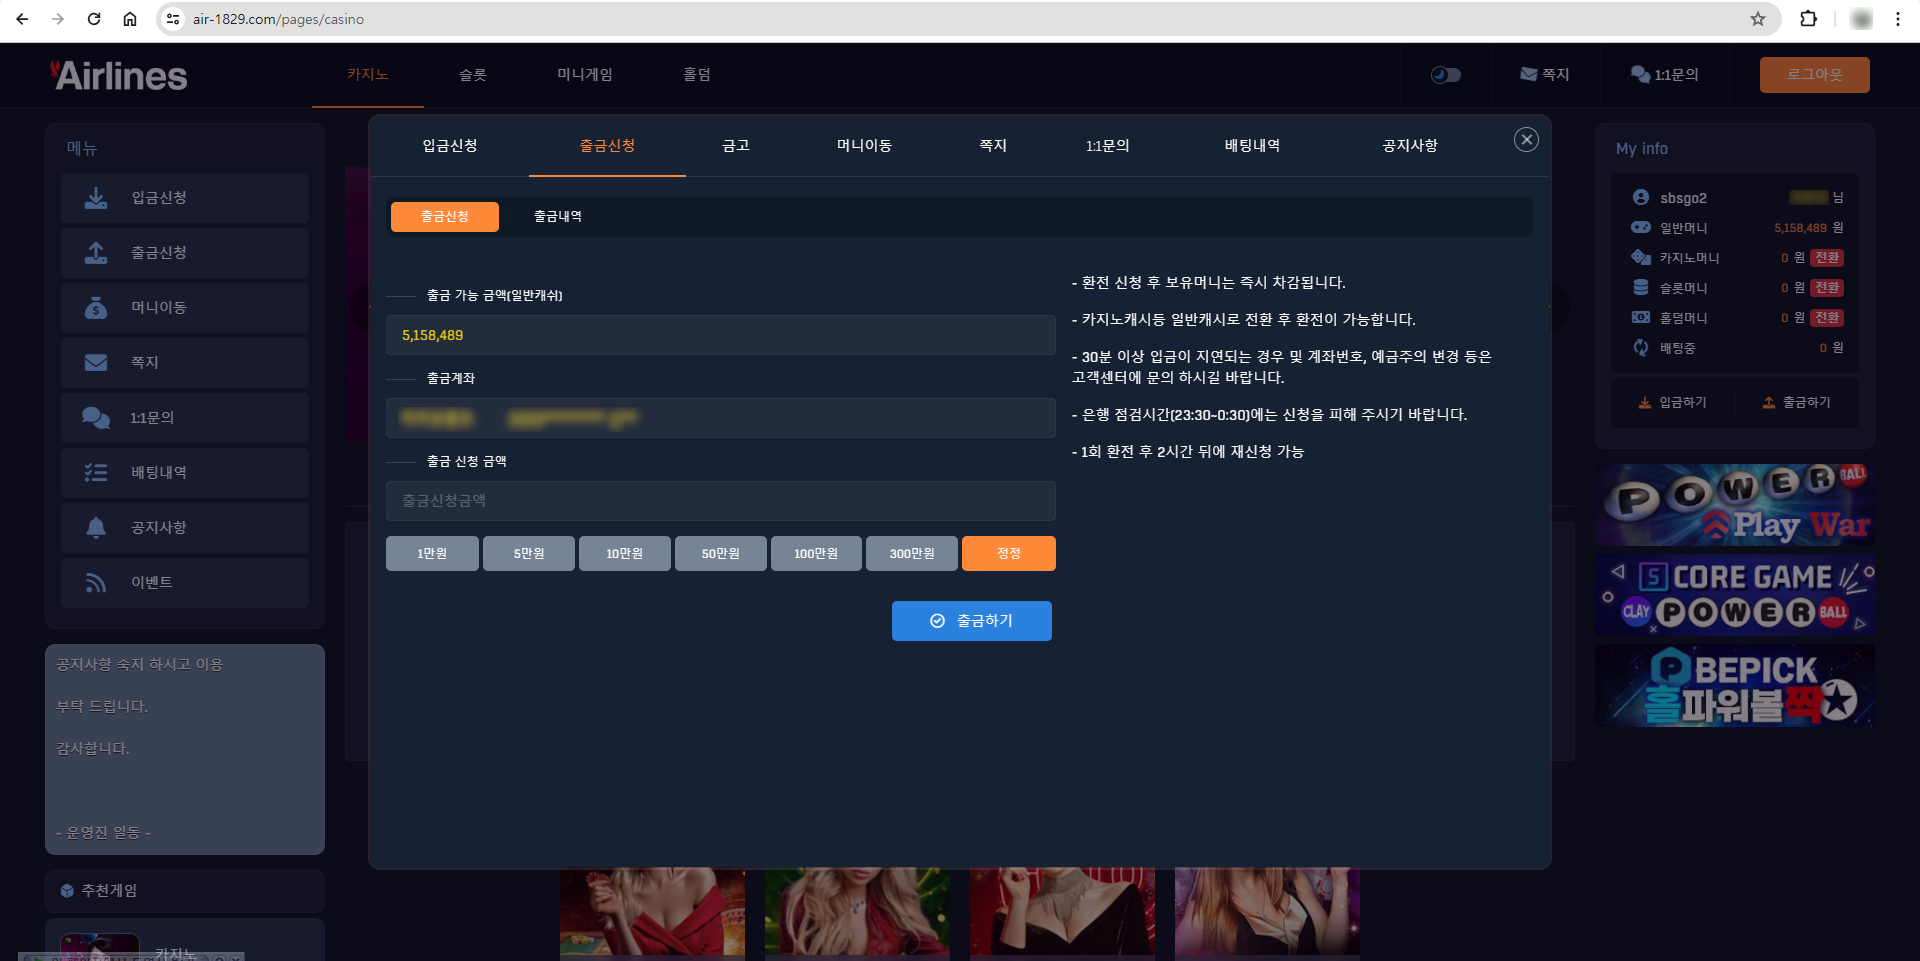Open the browser extensions puzzle icon

point(1808,19)
